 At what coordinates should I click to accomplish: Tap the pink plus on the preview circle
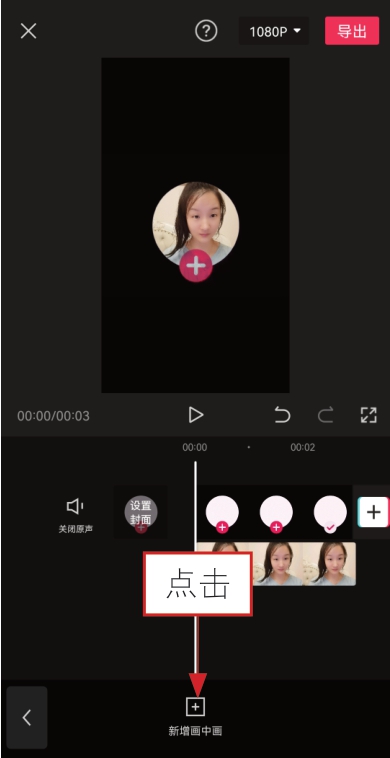click(x=196, y=266)
